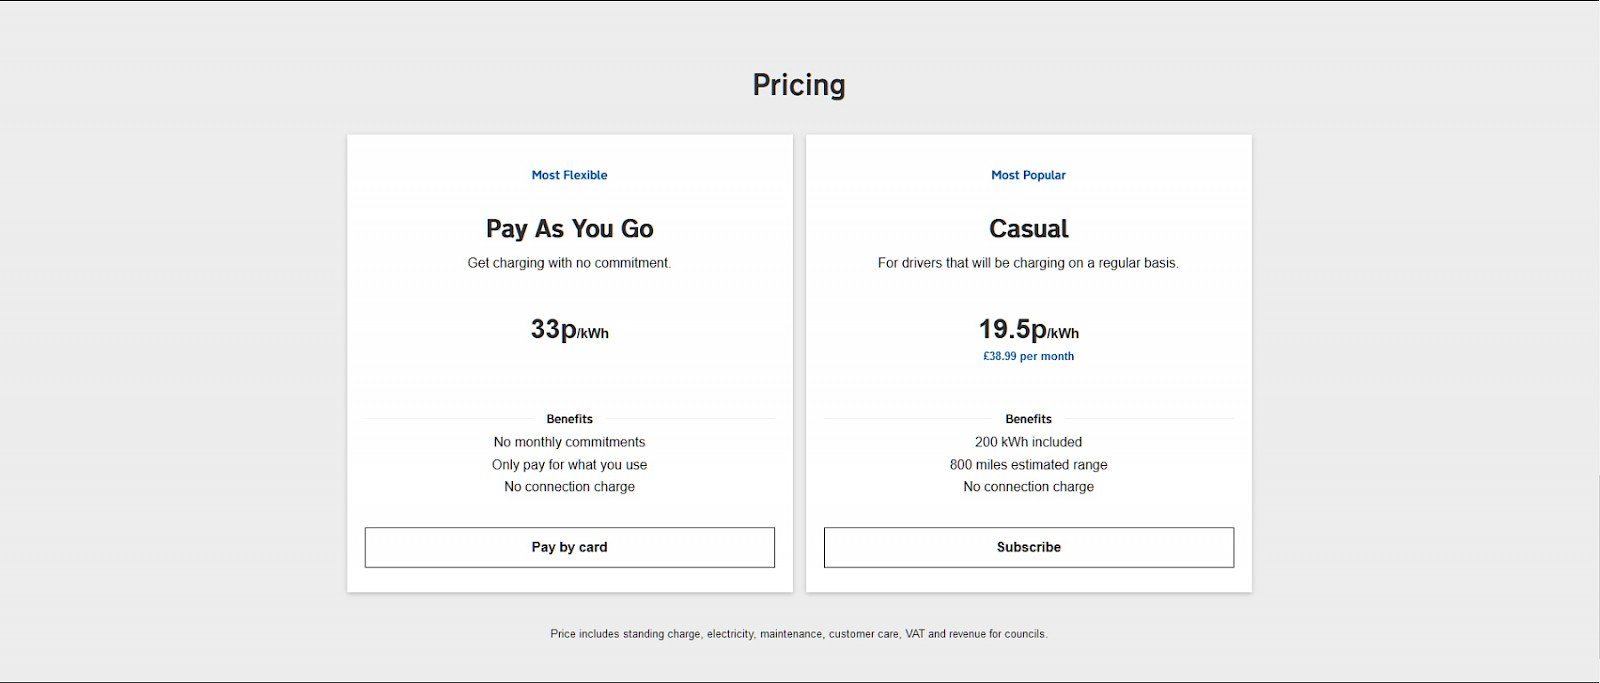Screen dimensions: 1600x683
Task: Click the £38.99 per month text
Action: (x=1028, y=356)
